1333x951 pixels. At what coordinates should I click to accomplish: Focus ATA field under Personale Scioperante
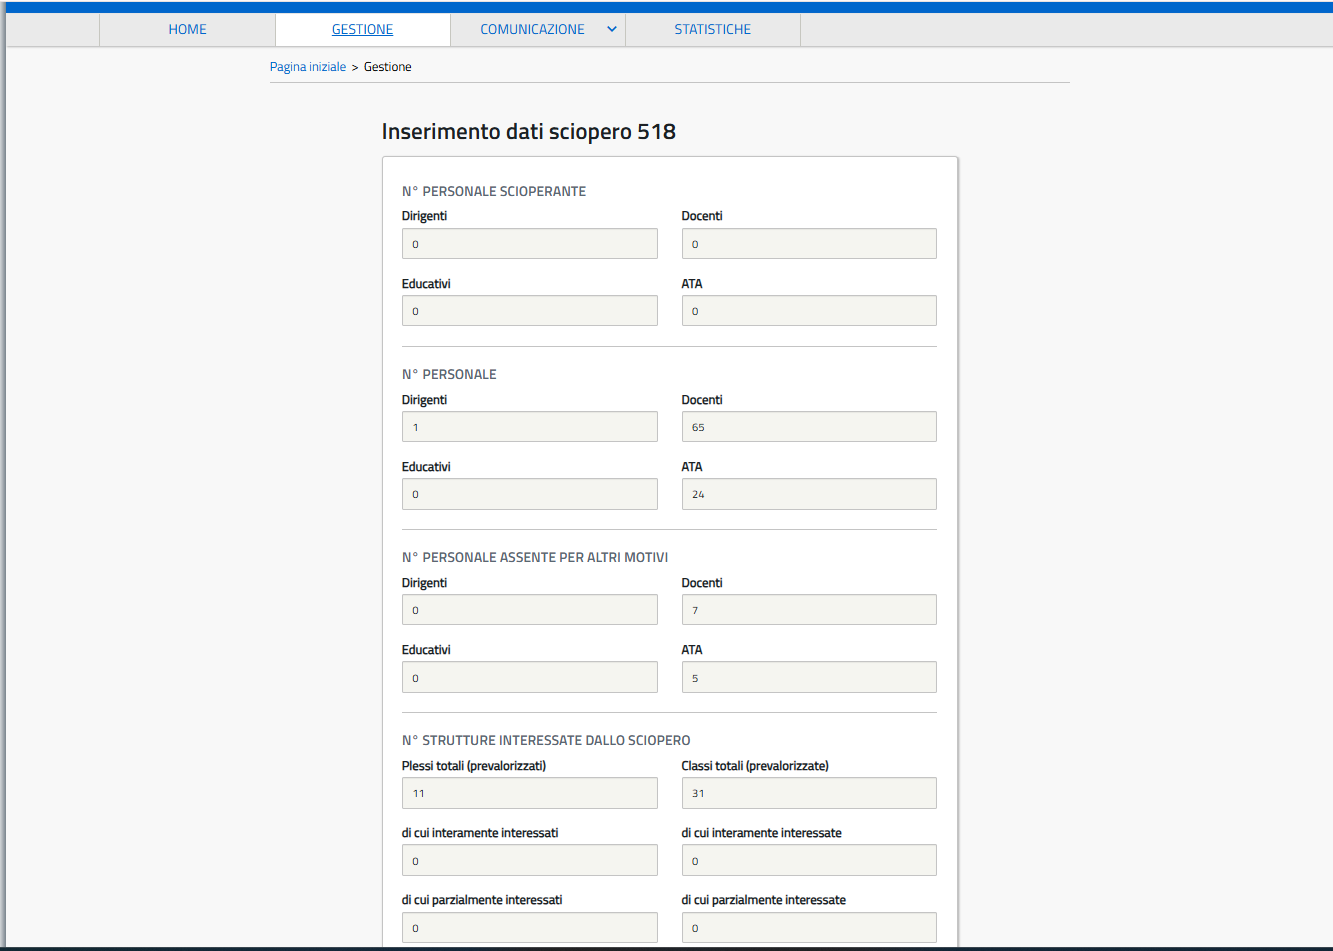tap(808, 311)
